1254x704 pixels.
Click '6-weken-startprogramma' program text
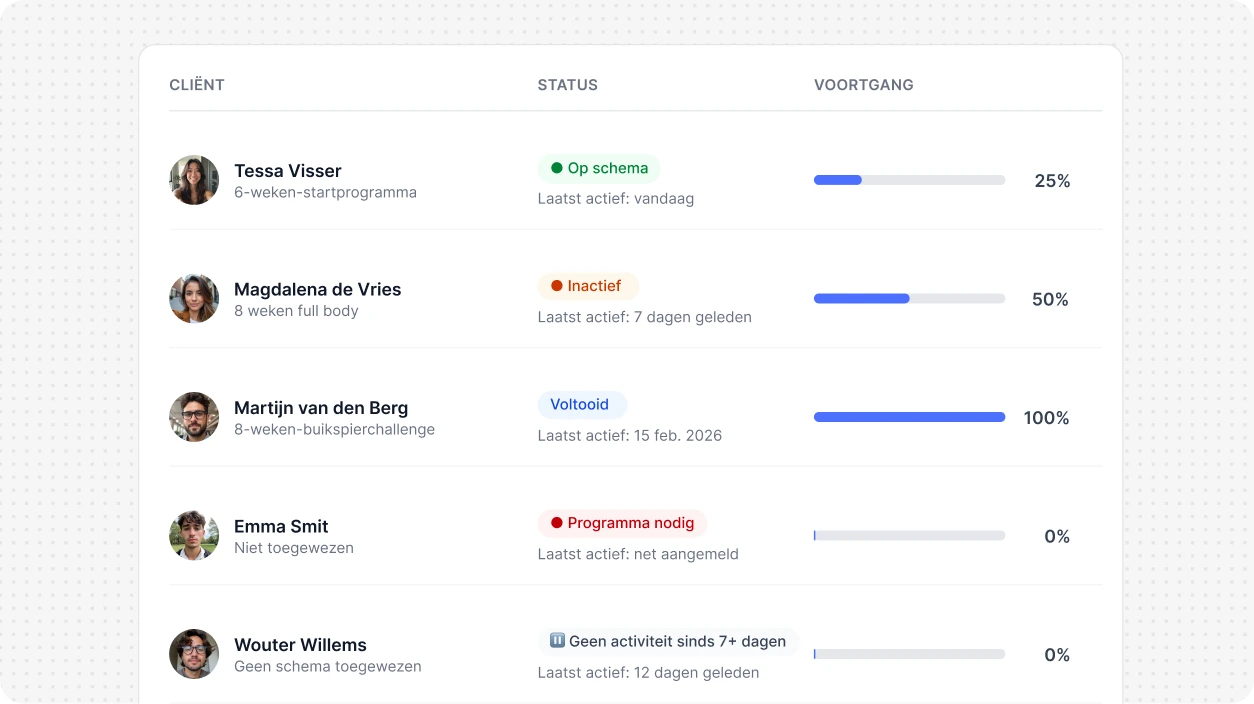[x=325, y=192]
